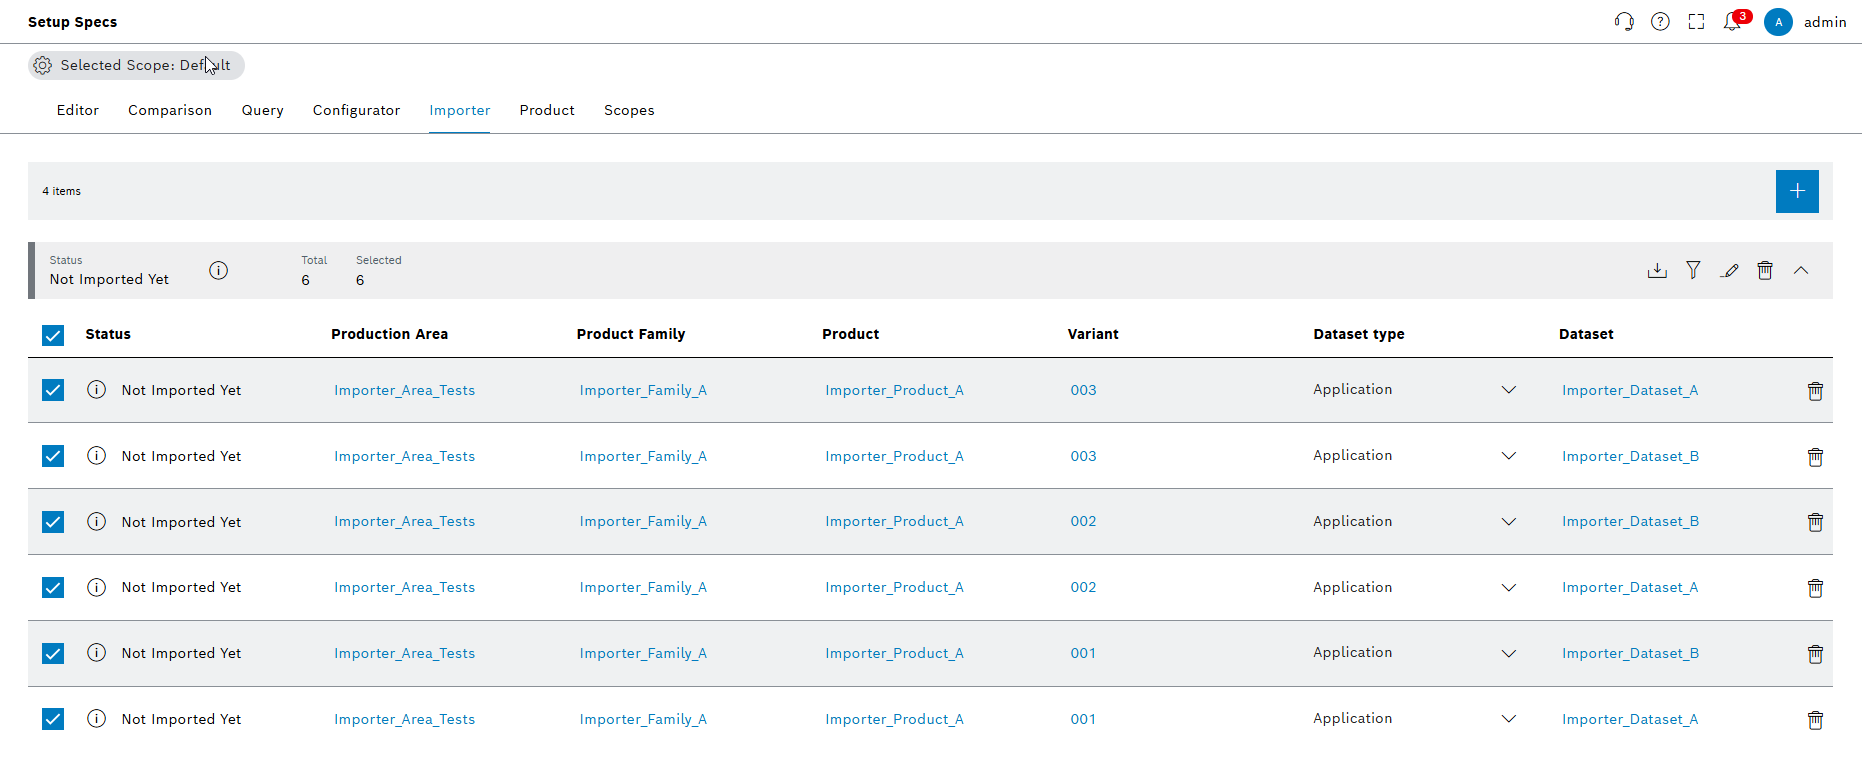Select the Importer tab
The height and width of the screenshot is (763, 1862).
(x=460, y=110)
